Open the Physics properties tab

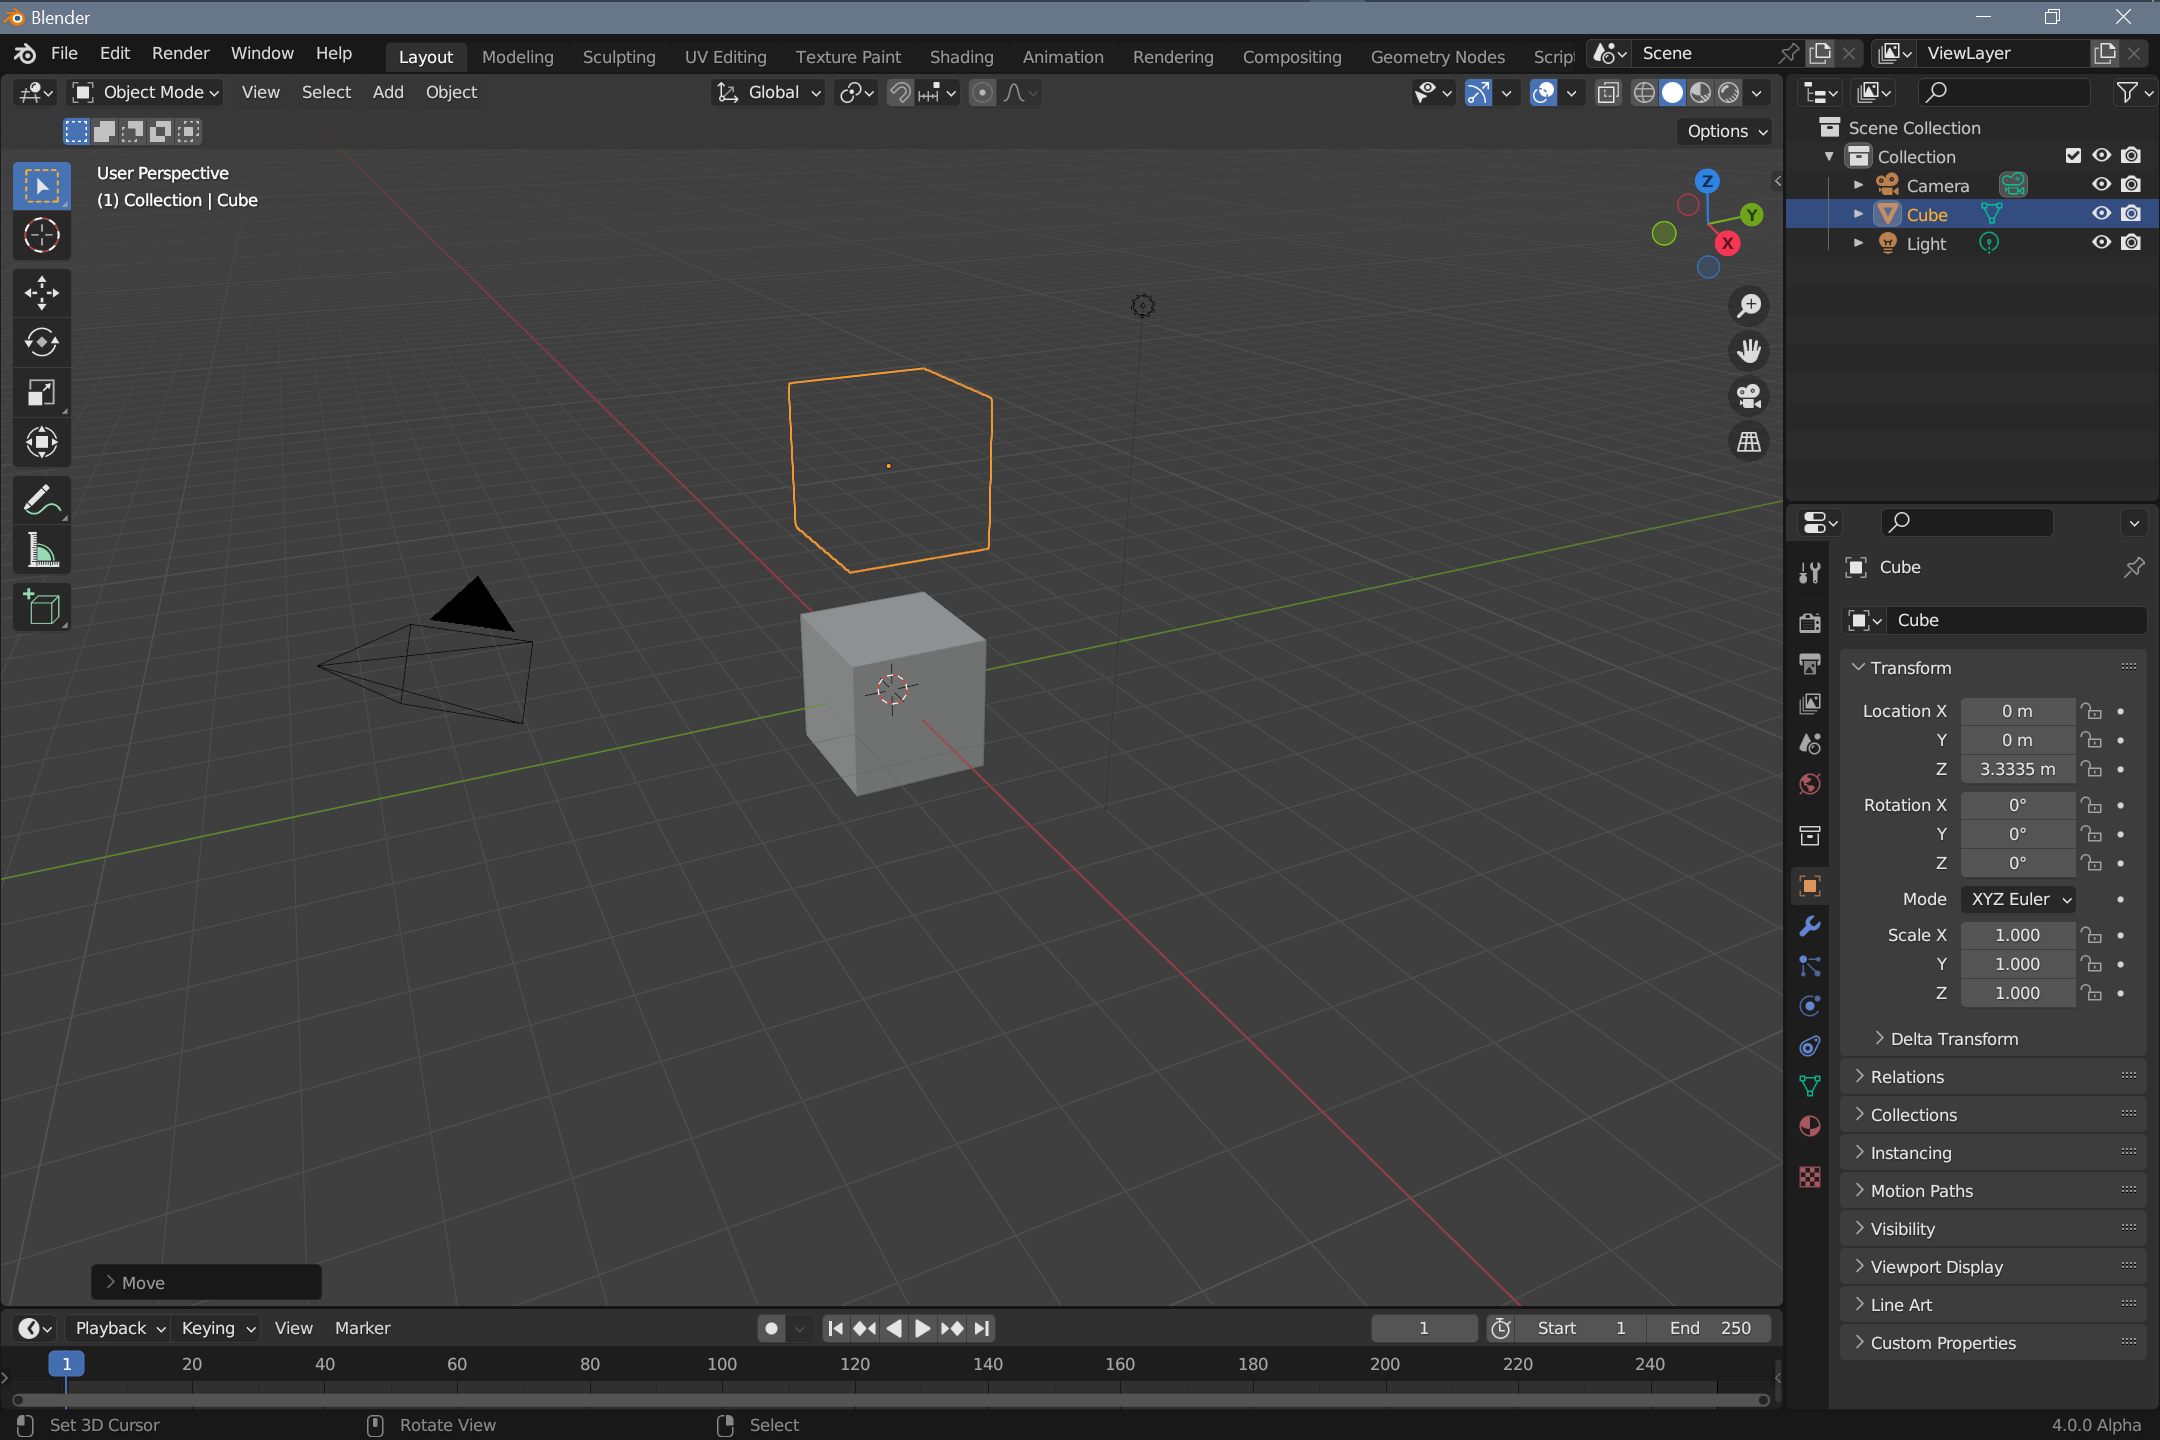(x=1809, y=1006)
